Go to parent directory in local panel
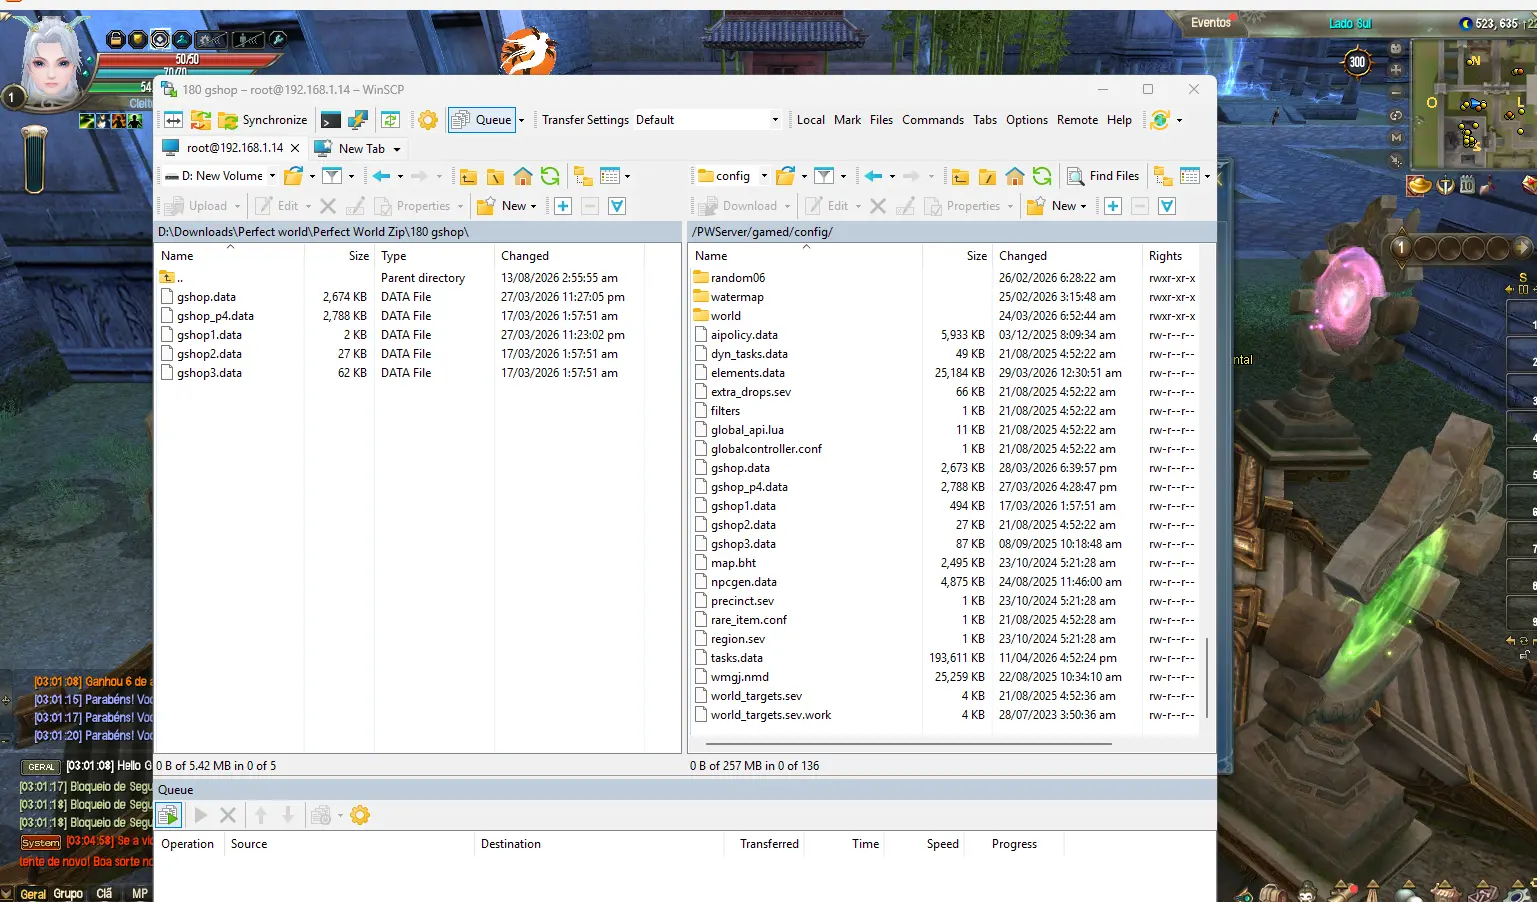Screen dimensions: 1537x902 468,177
